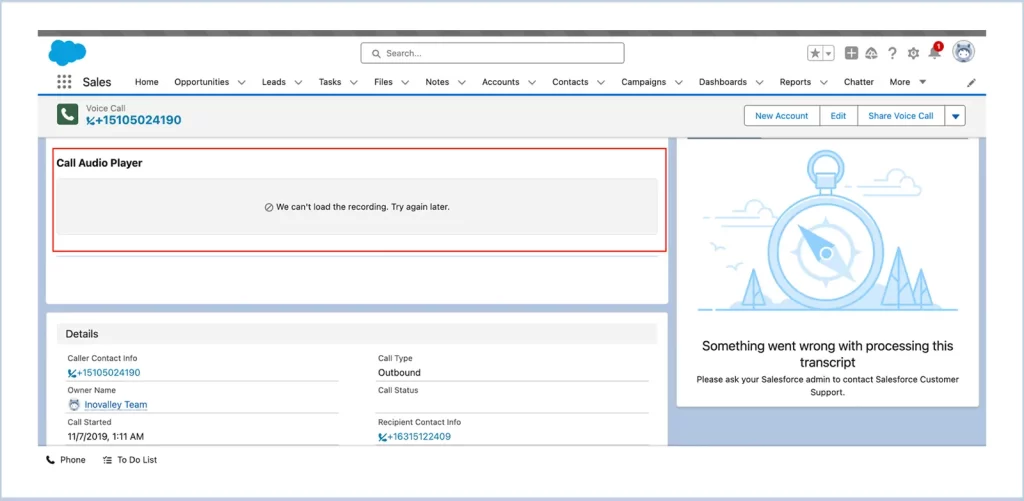Click header phone number +15105024190
This screenshot has width=1024, height=501.
(x=134, y=120)
